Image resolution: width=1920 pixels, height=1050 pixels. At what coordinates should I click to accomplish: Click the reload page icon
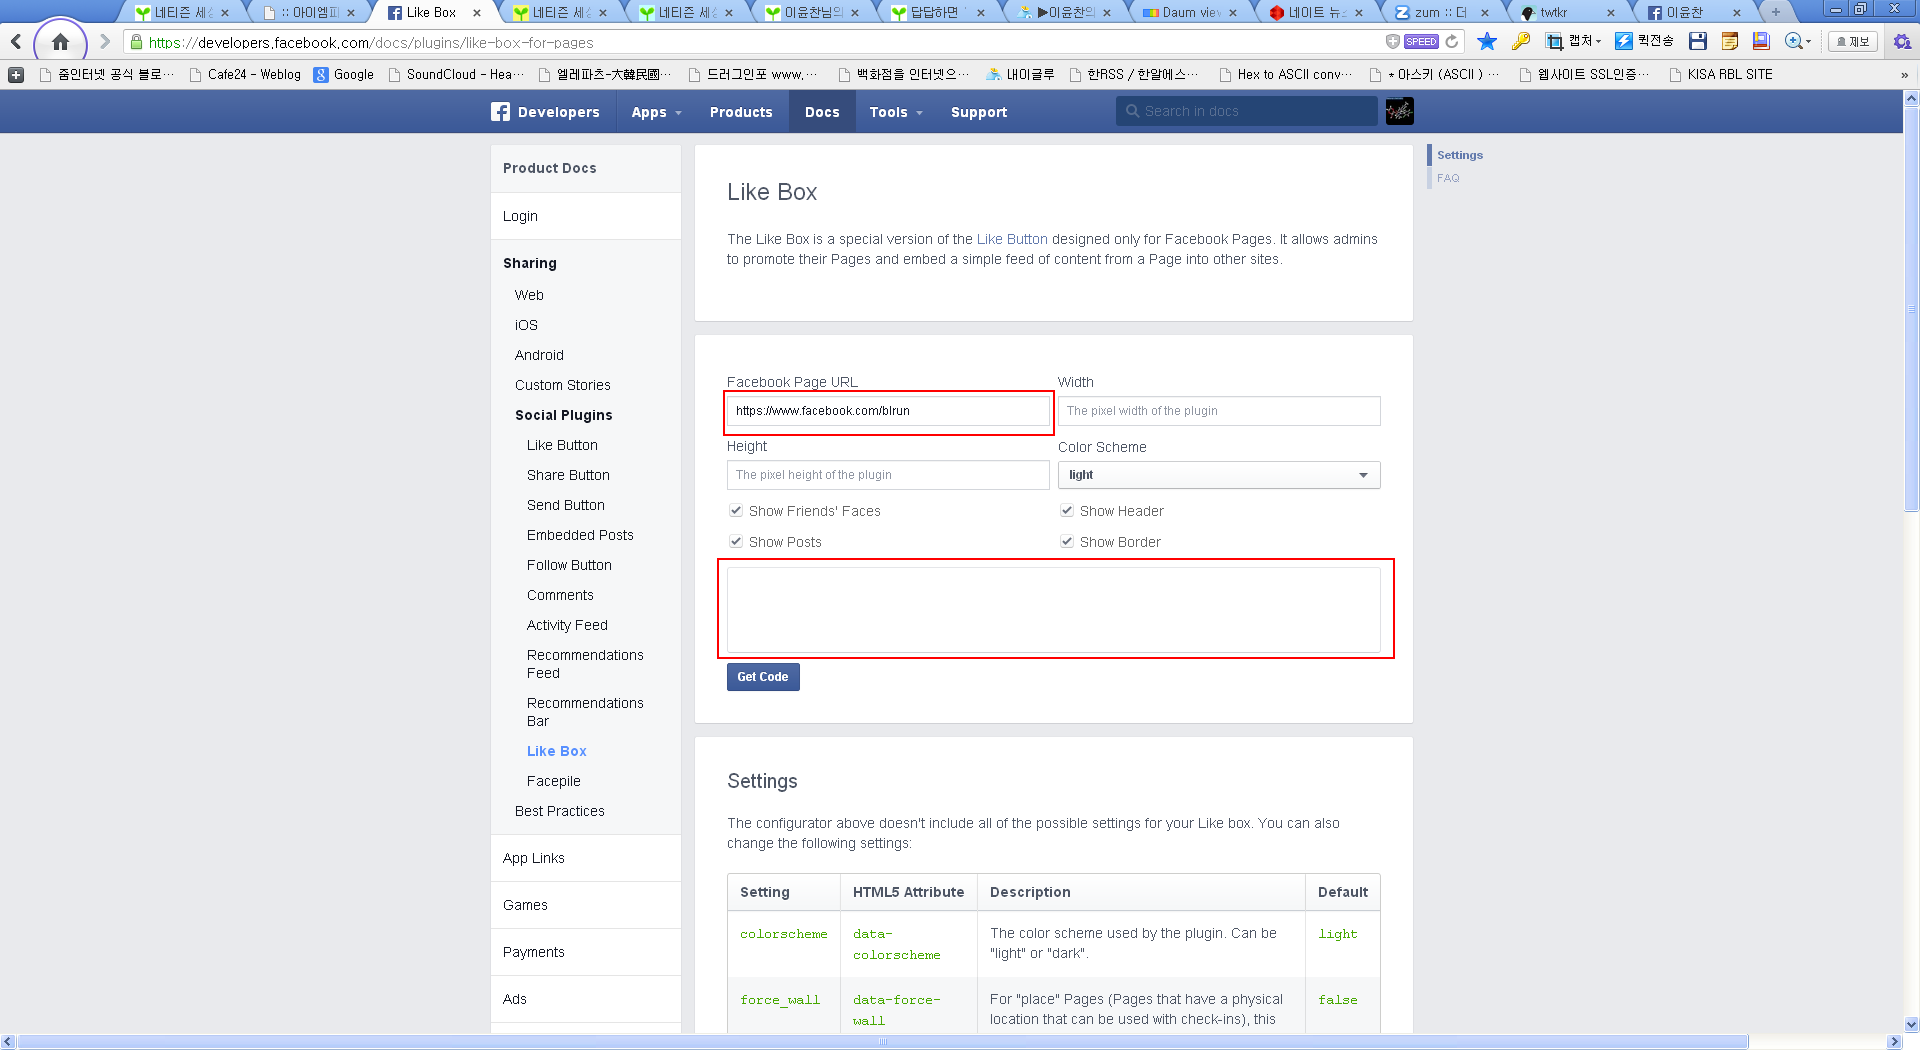point(1452,42)
